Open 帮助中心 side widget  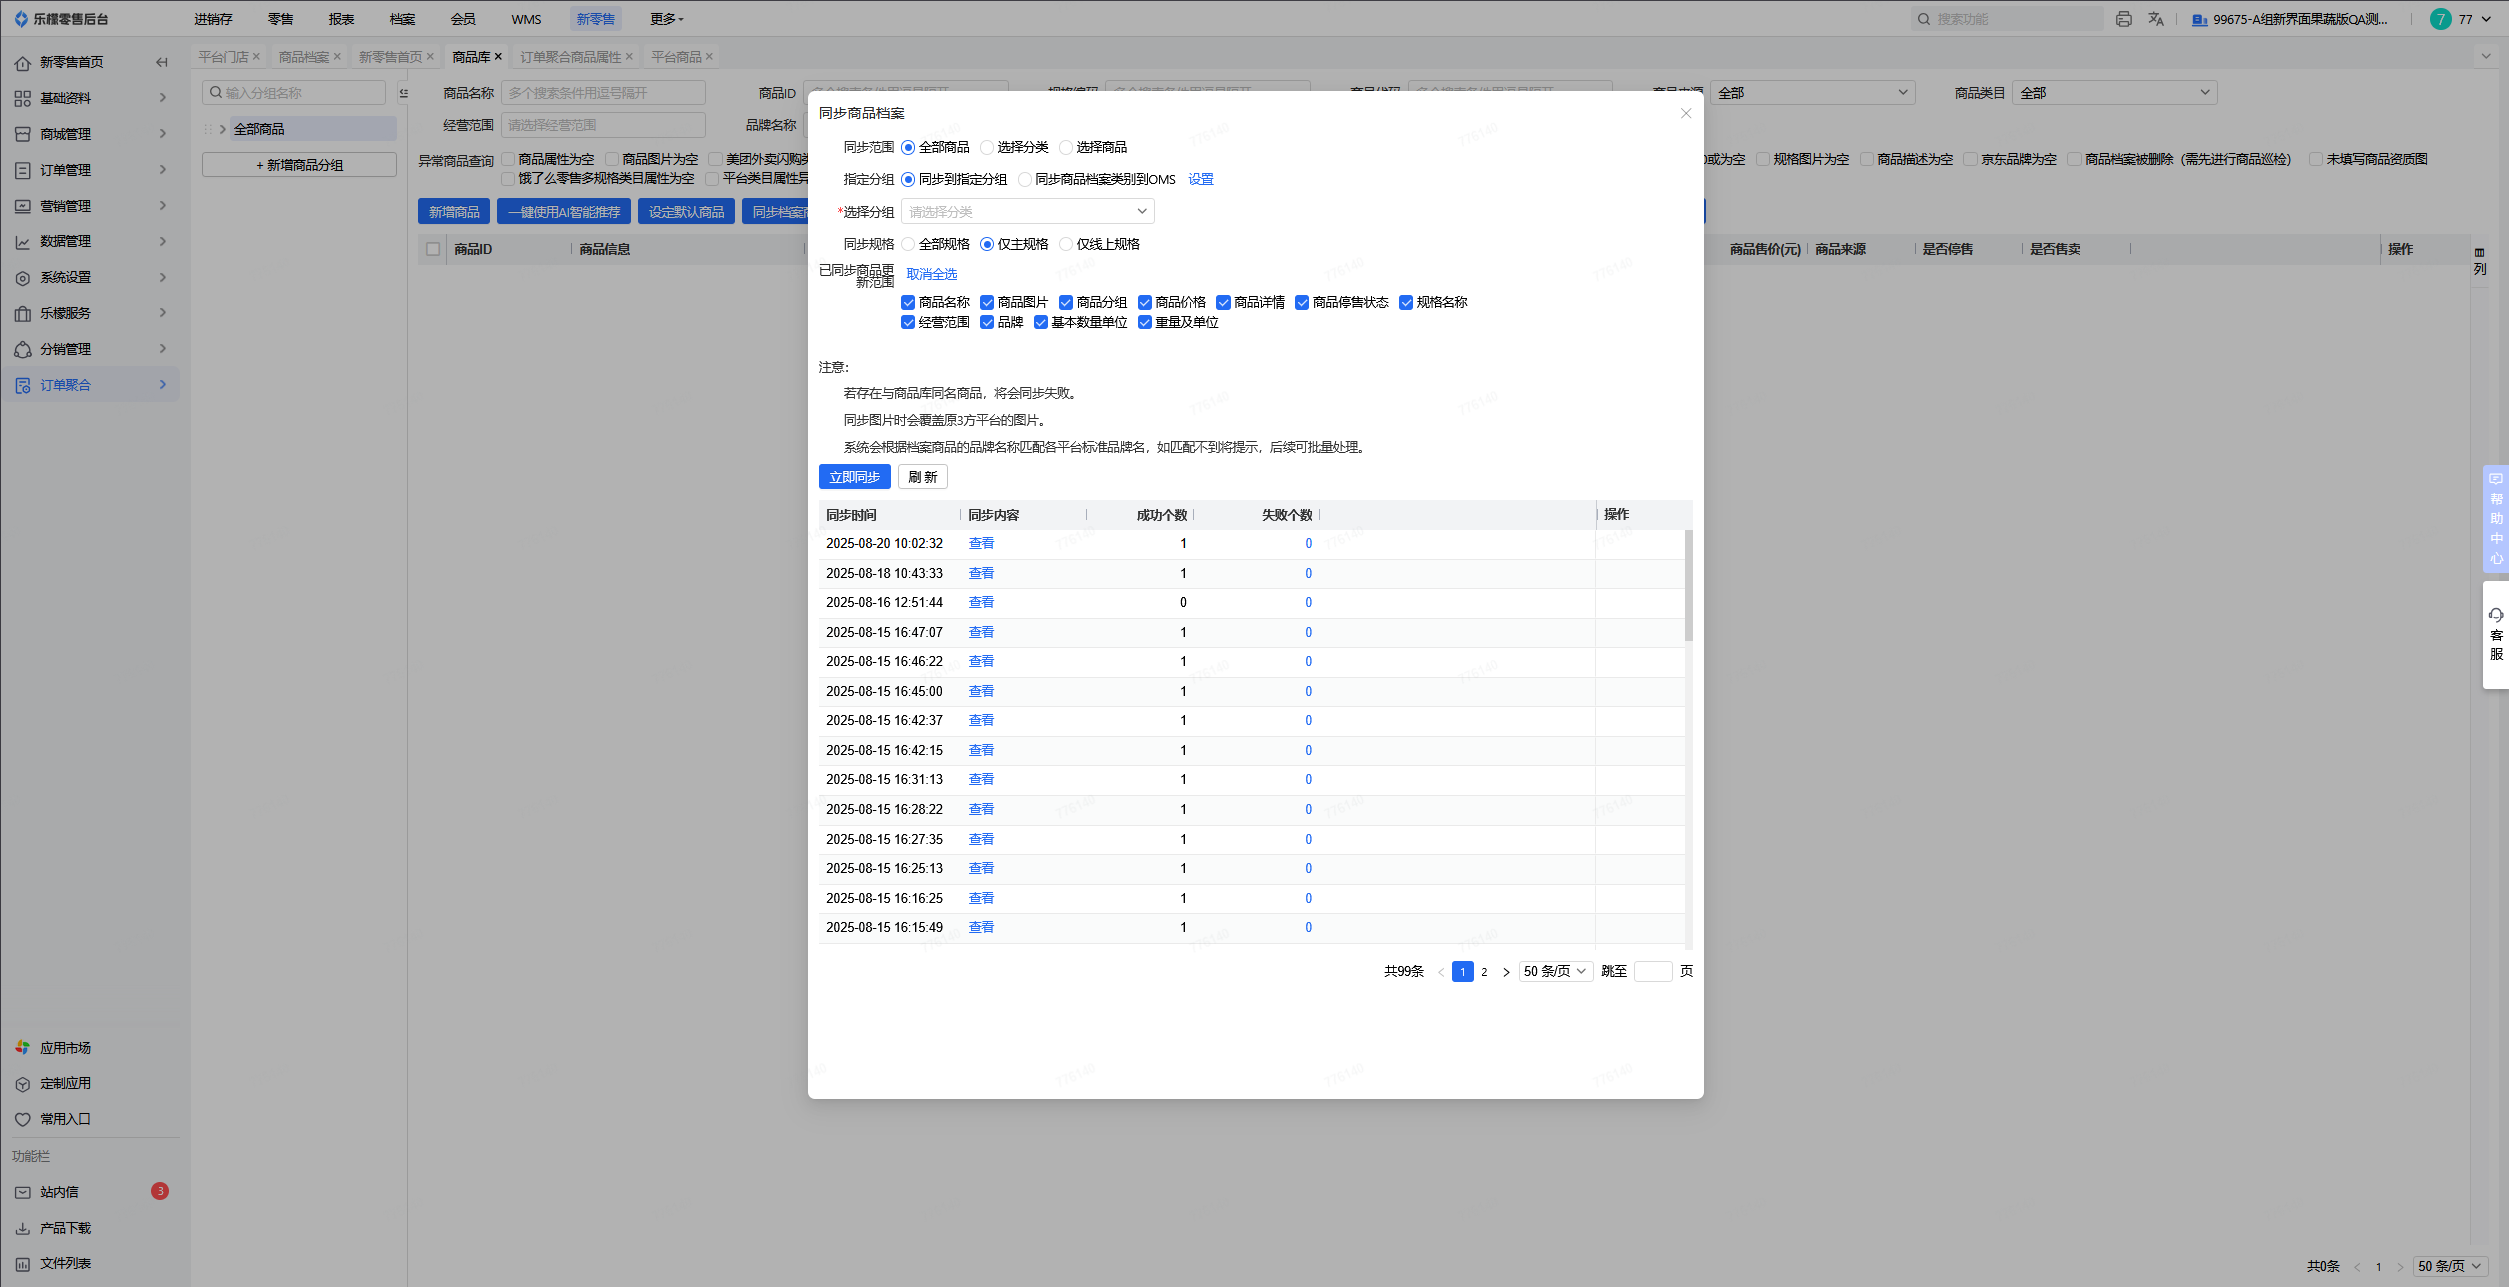click(2496, 519)
